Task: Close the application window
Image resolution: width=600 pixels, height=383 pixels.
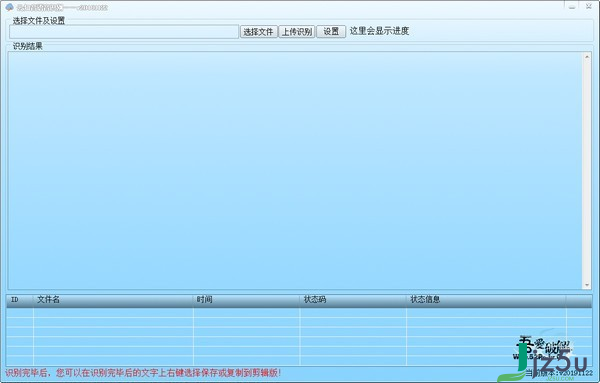Action: tap(589, 6)
